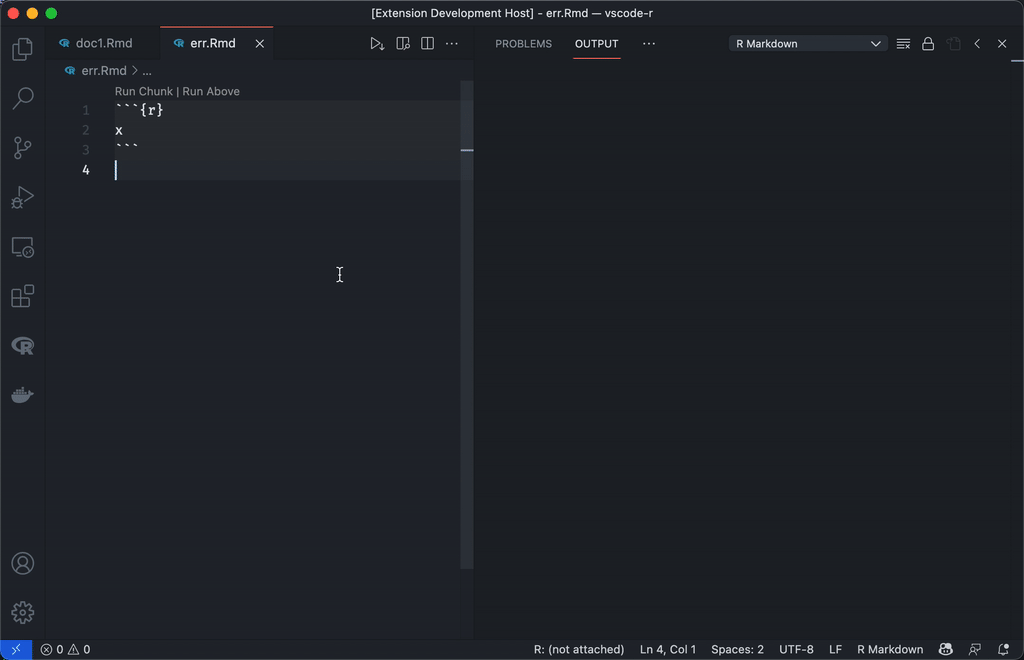Change the LF end of line sequence
Viewport: 1024px width, 660px height.
(x=835, y=650)
